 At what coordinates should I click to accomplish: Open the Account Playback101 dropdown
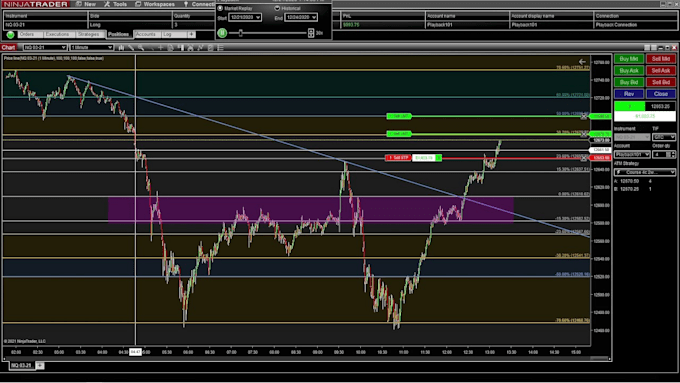632,154
